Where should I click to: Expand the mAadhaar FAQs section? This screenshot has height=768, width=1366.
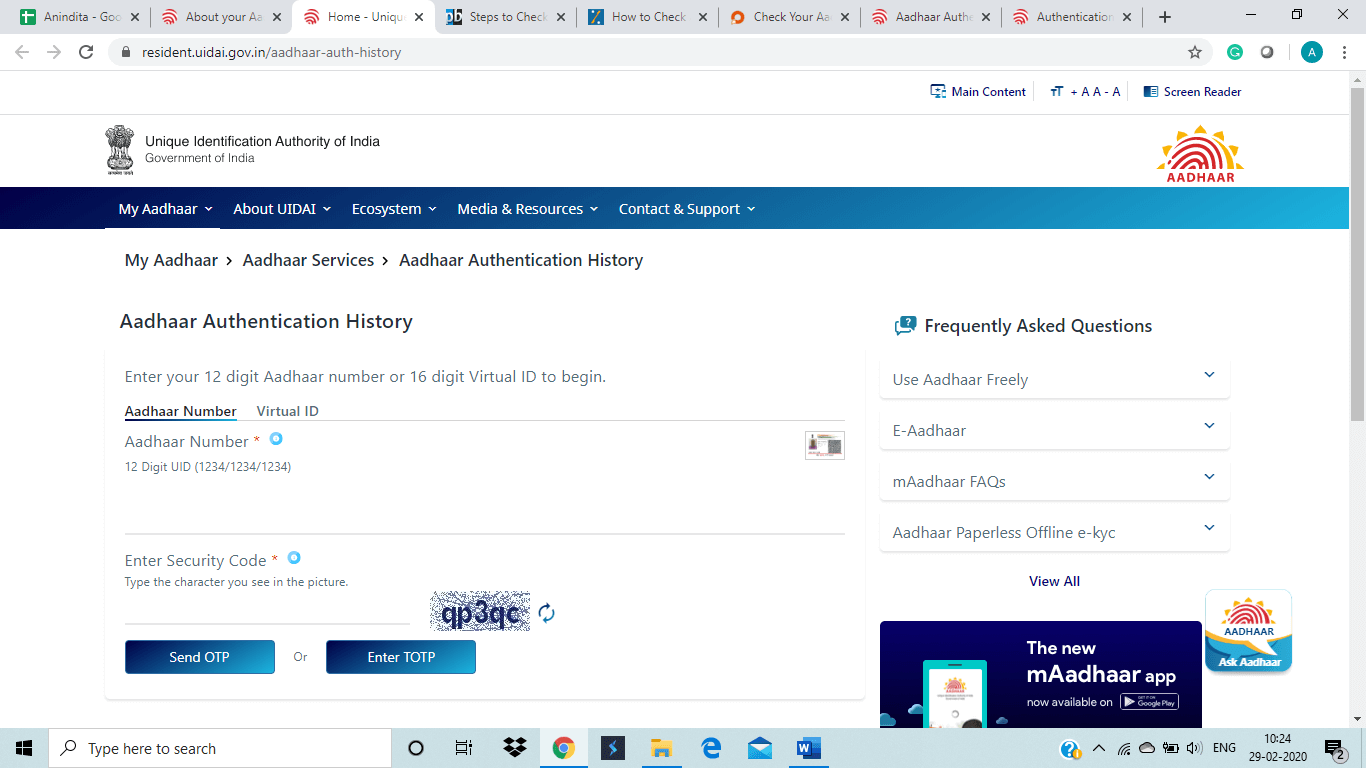[x=1054, y=482]
